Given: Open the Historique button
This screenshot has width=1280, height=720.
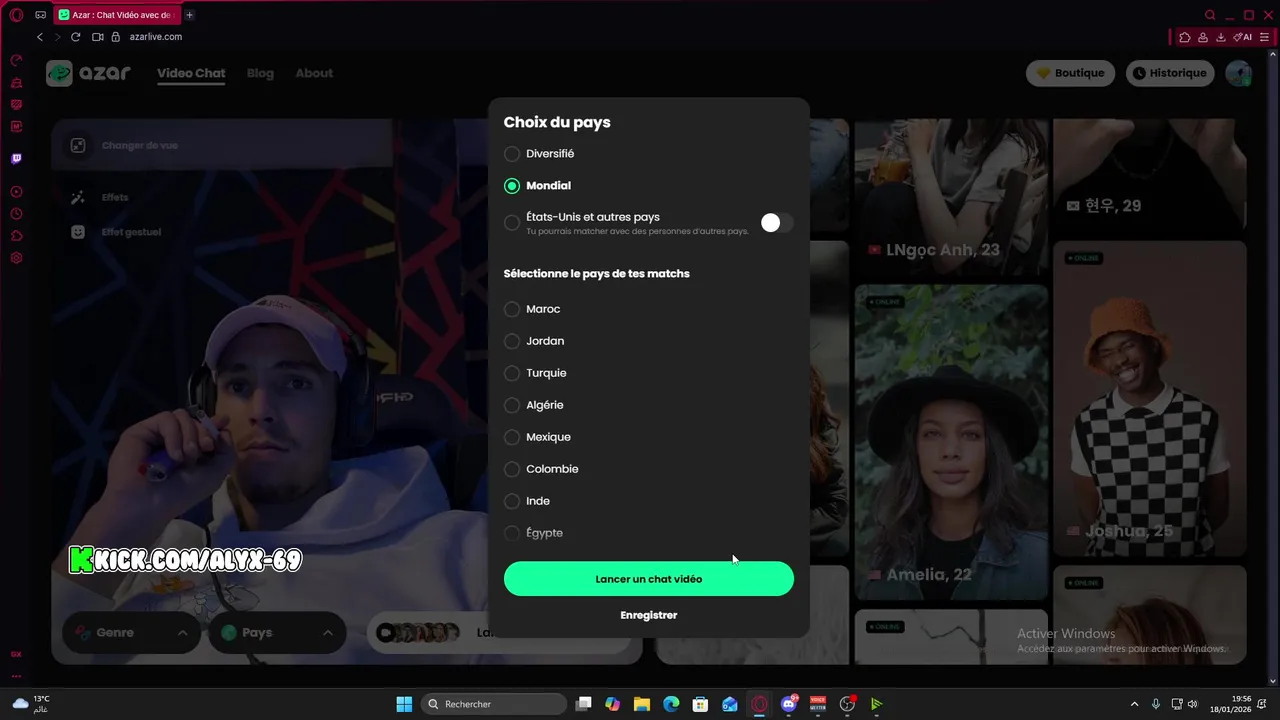Looking at the screenshot, I should pos(1169,73).
